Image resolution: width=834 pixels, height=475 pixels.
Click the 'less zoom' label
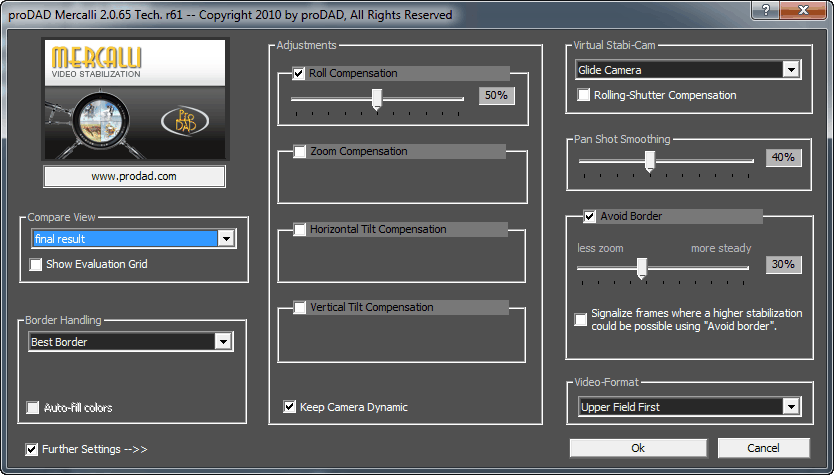pos(600,248)
